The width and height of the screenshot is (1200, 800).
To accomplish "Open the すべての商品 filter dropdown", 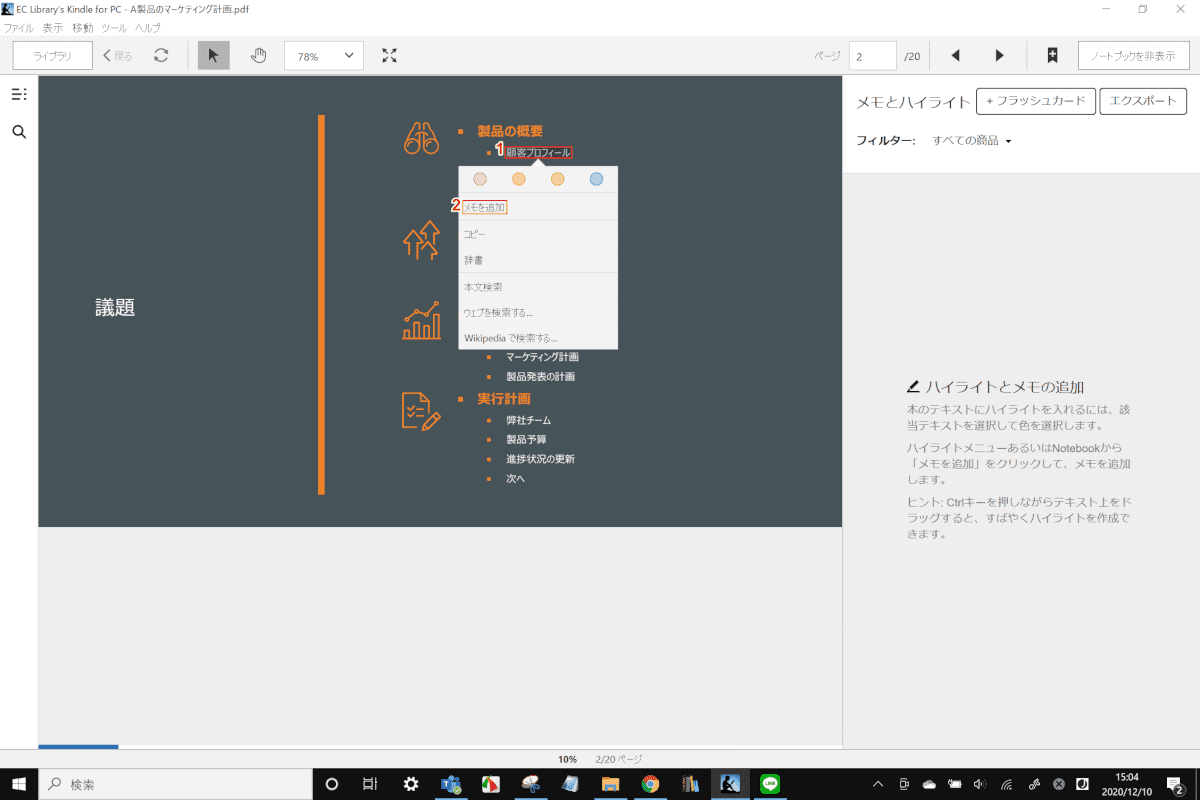I will pyautogui.click(x=972, y=141).
